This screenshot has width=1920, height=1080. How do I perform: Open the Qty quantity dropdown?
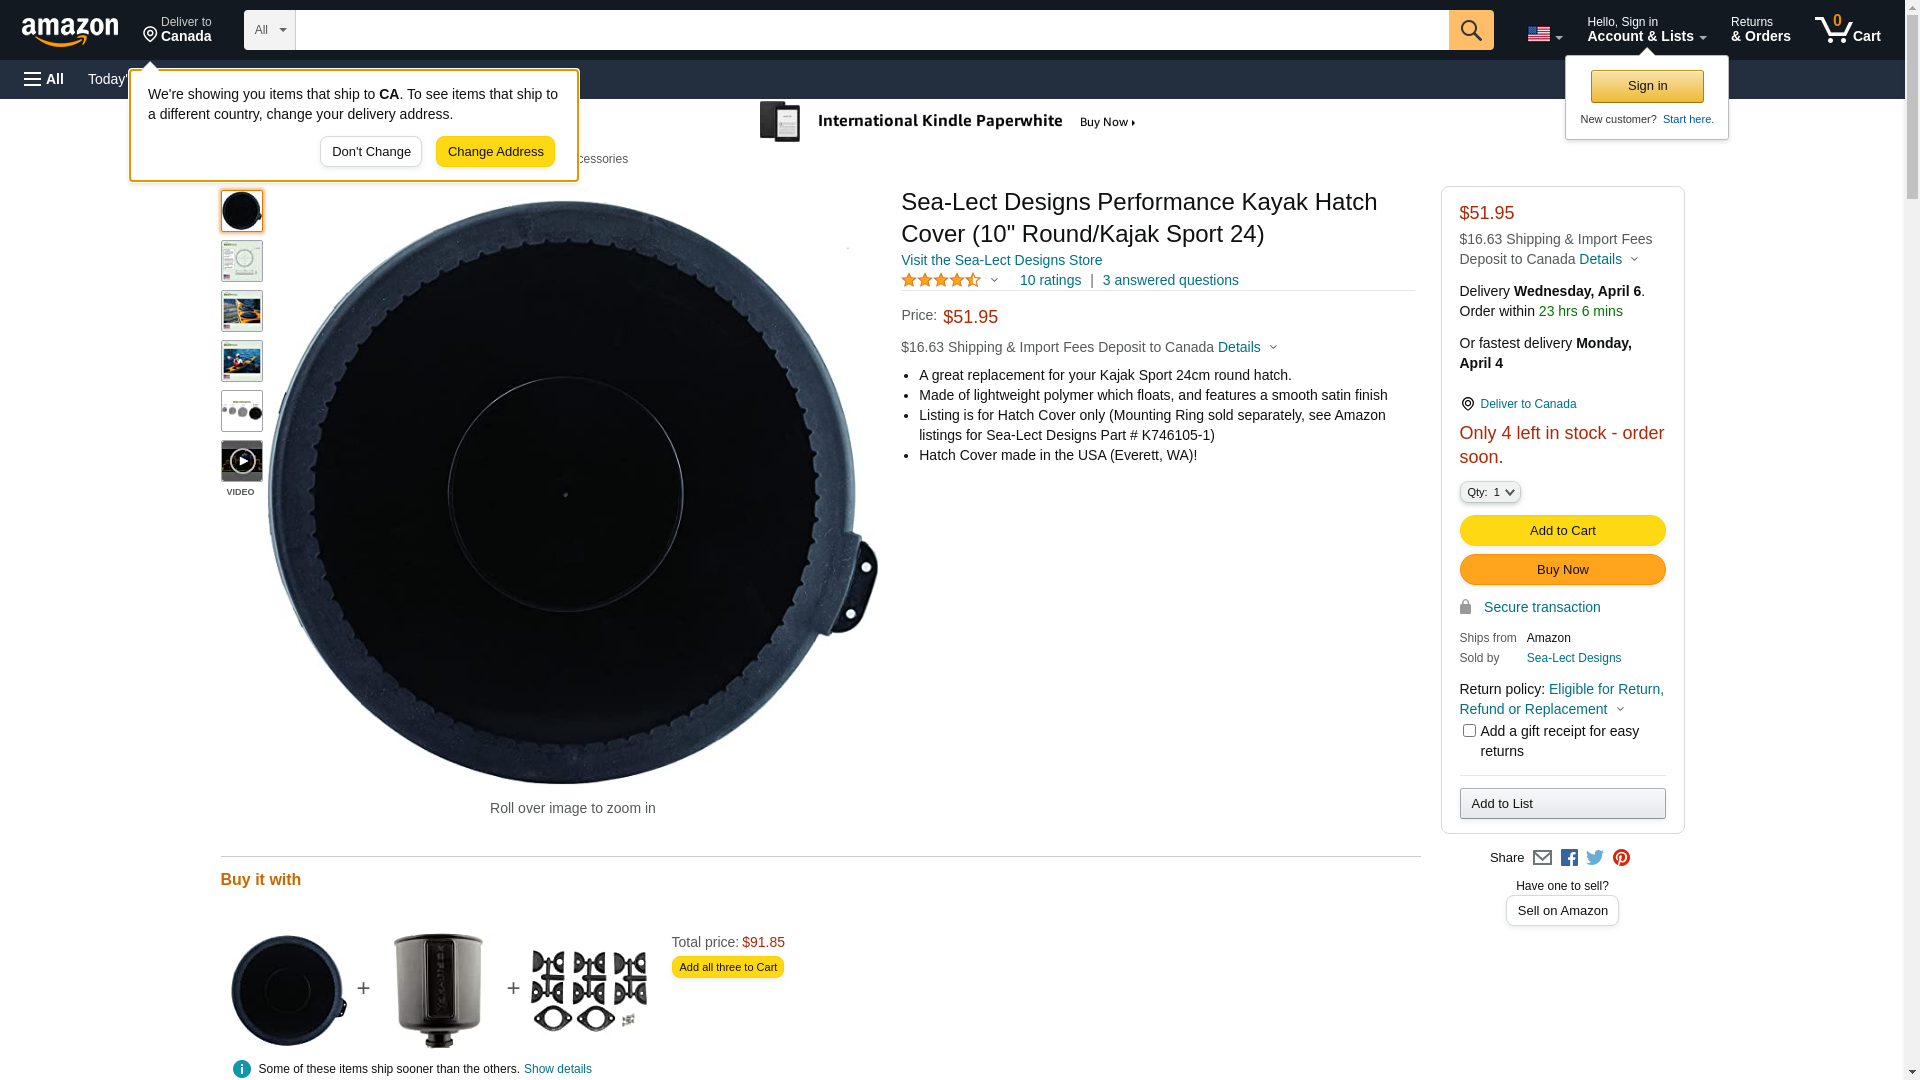click(x=1490, y=492)
